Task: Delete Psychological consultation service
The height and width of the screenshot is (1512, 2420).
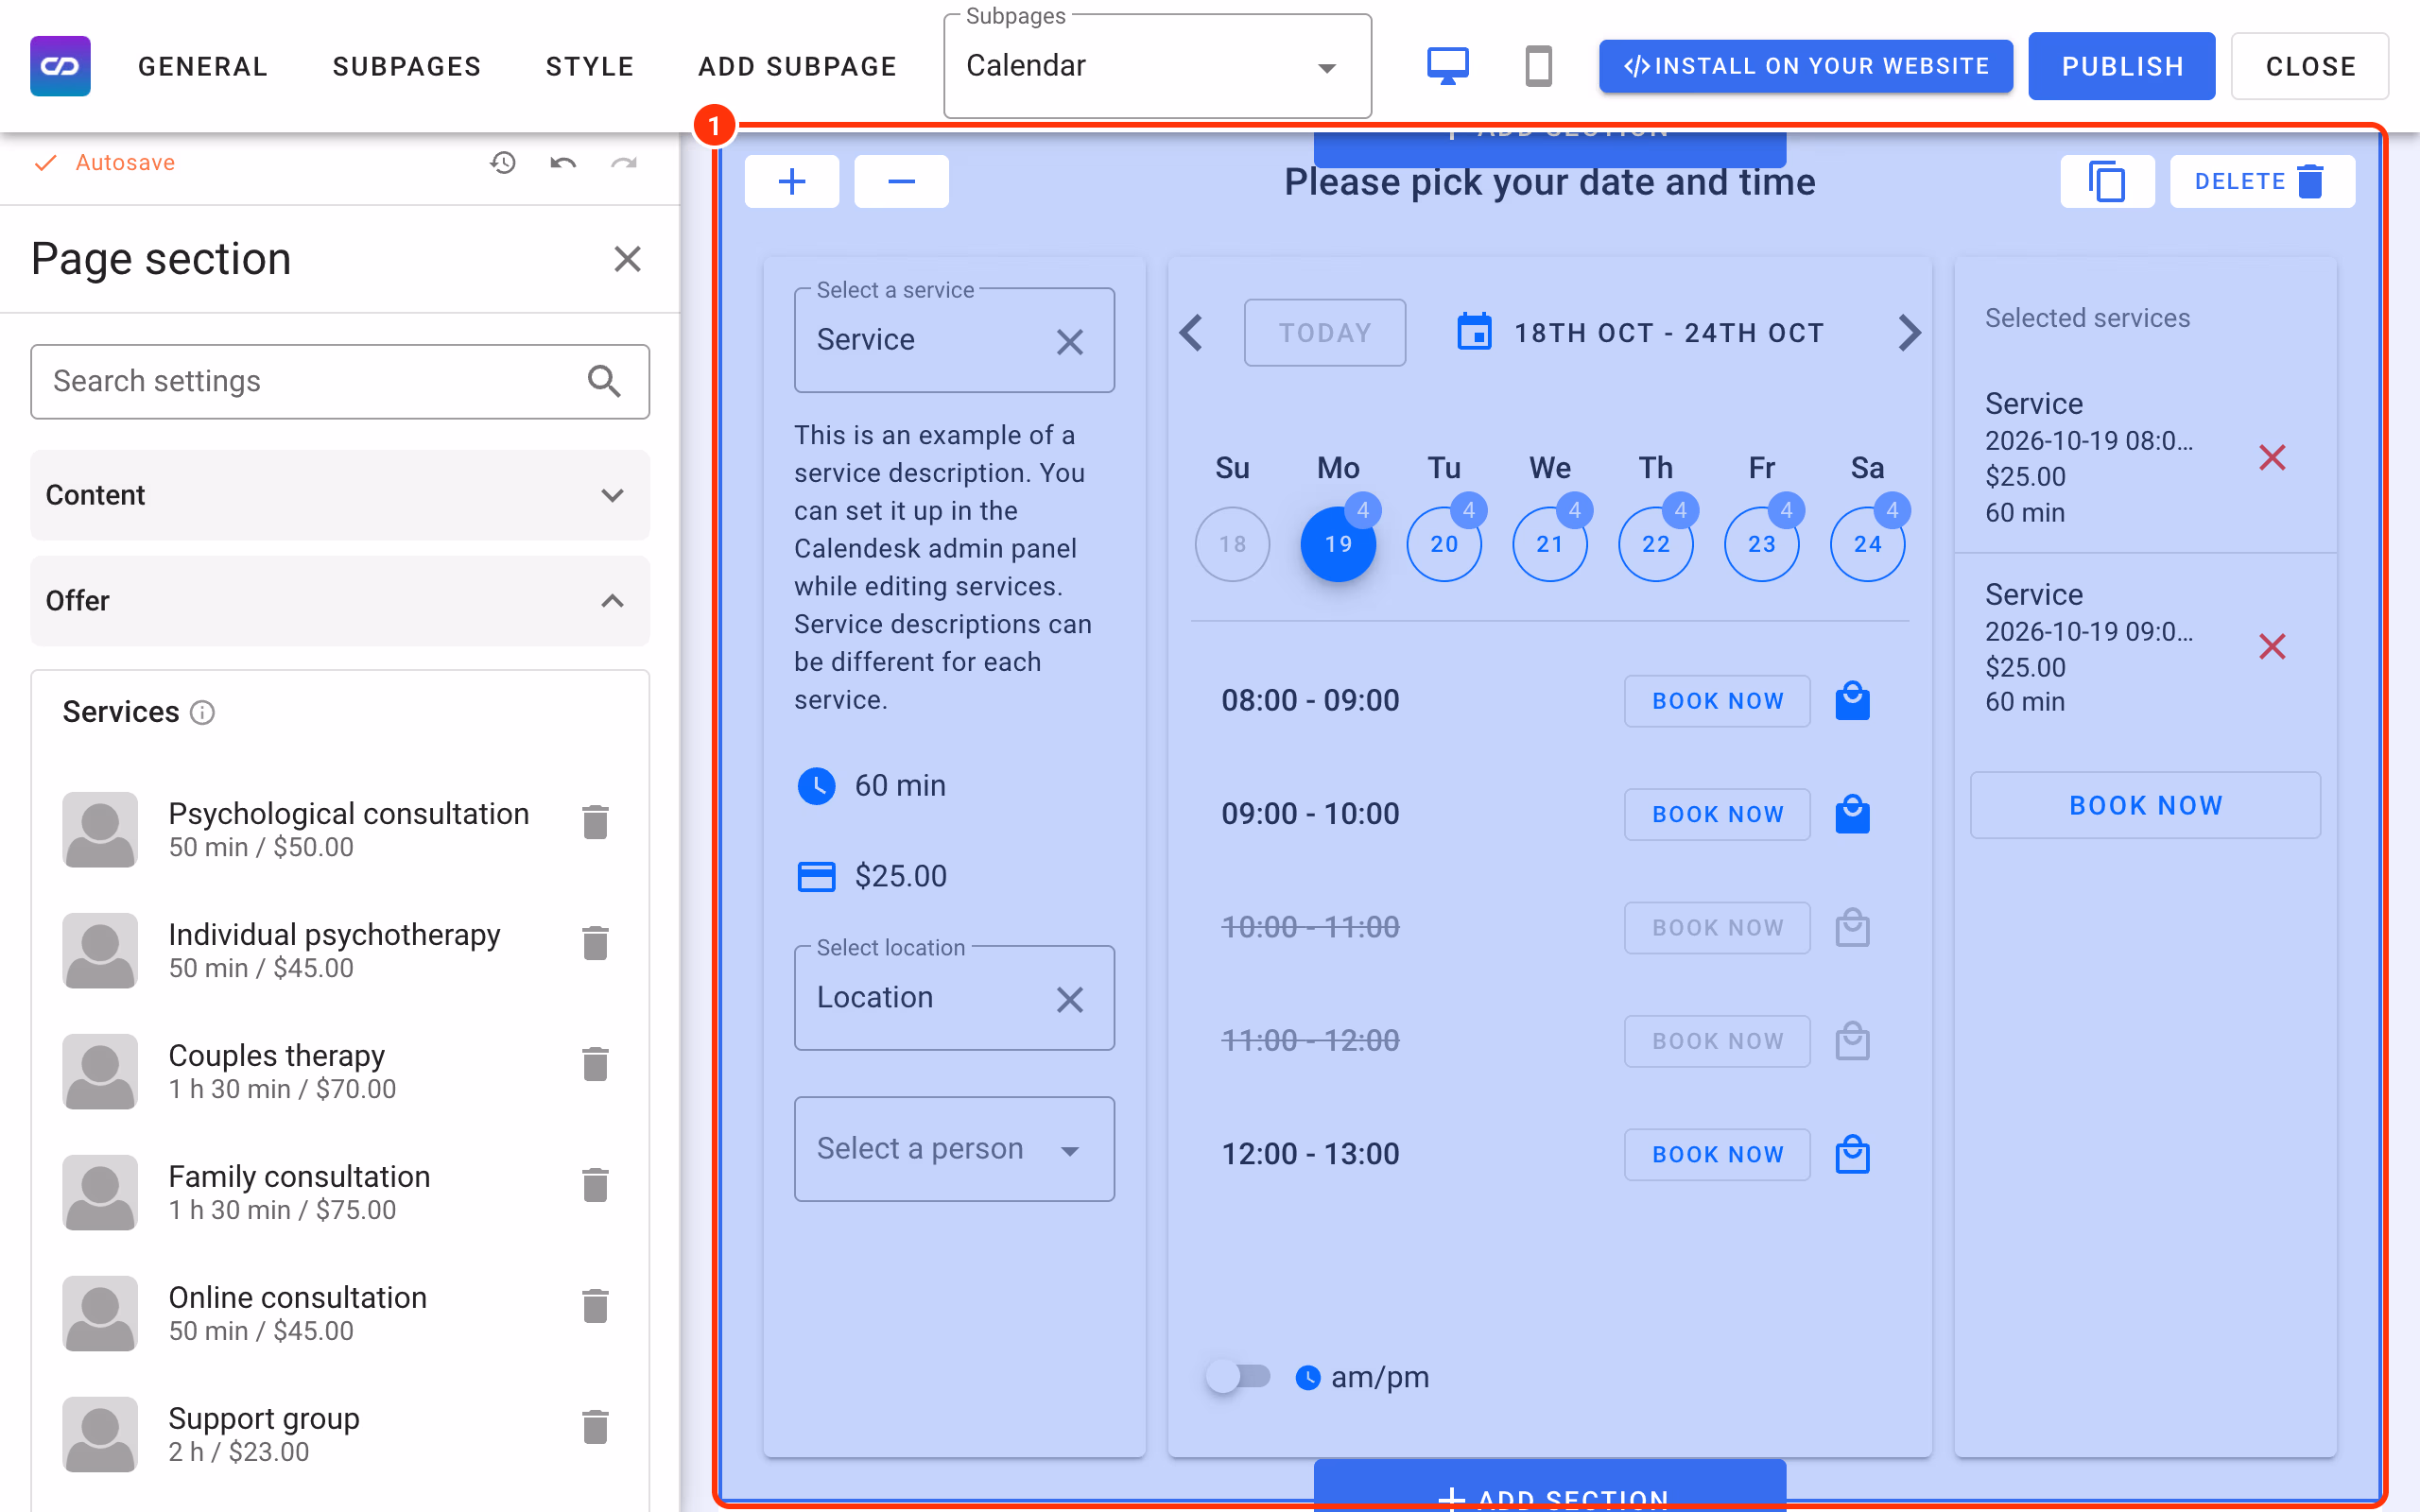Action: 595,822
